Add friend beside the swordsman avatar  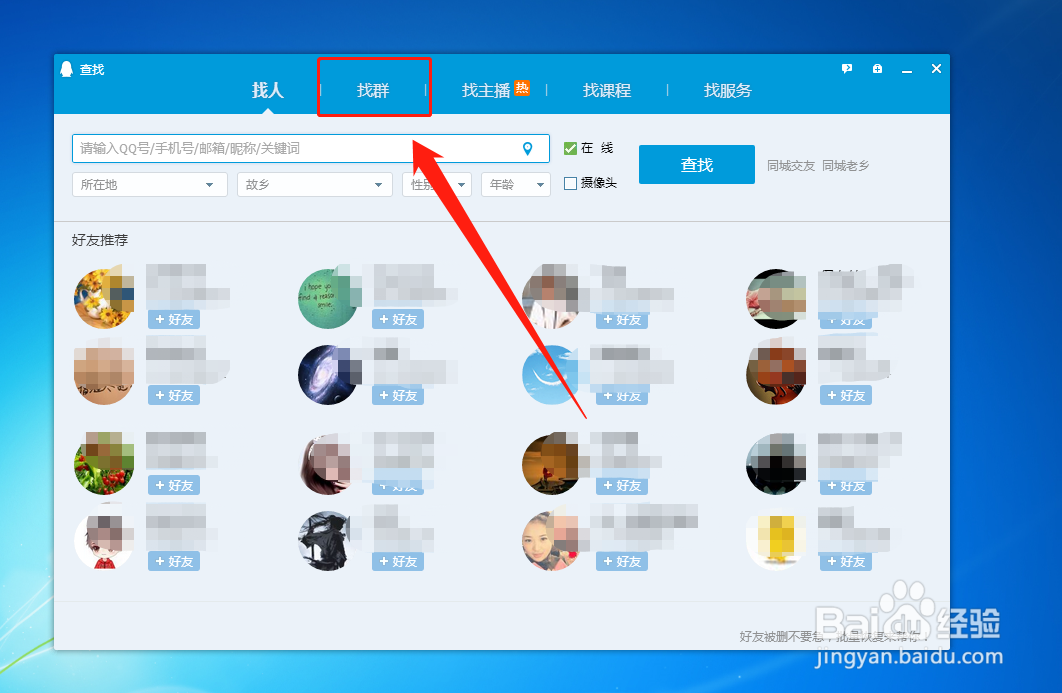click(x=398, y=561)
